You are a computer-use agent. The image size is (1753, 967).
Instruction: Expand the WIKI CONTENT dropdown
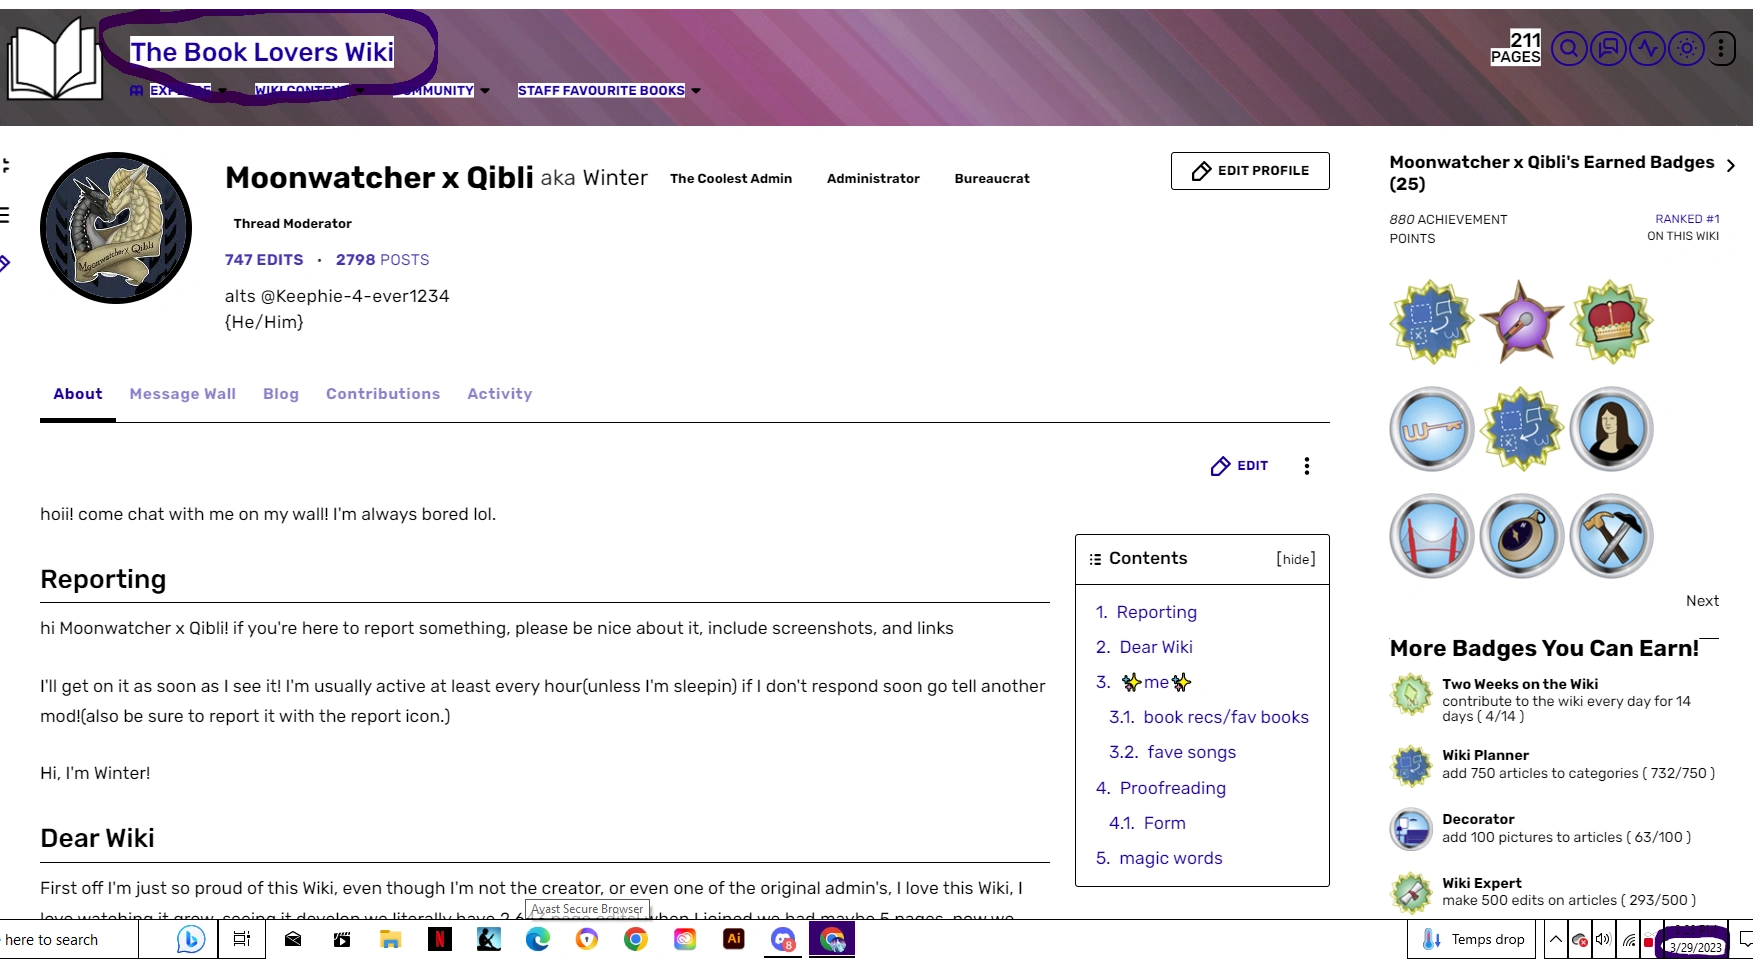click(x=300, y=90)
